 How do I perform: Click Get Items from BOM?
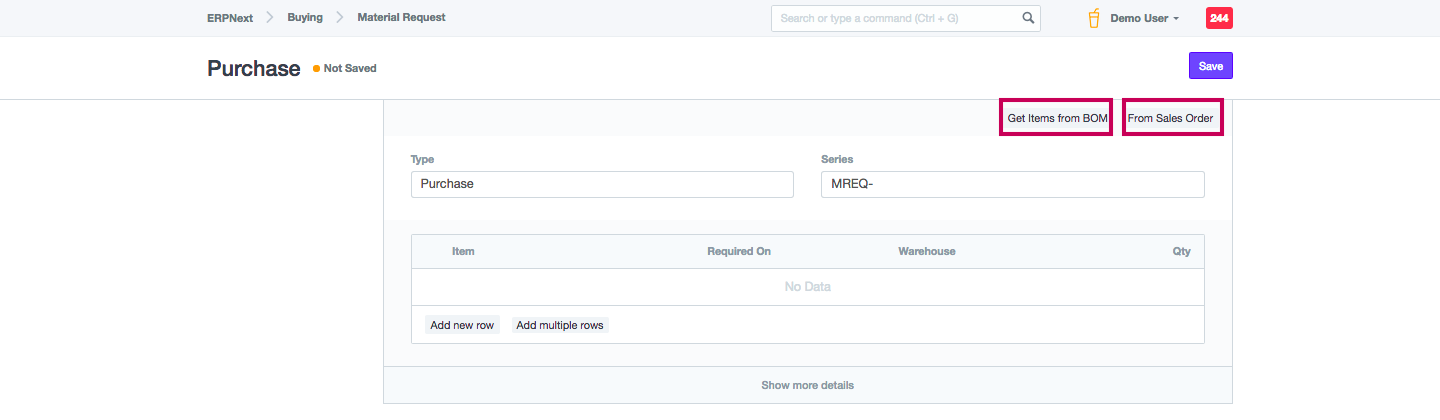pos(1057,118)
